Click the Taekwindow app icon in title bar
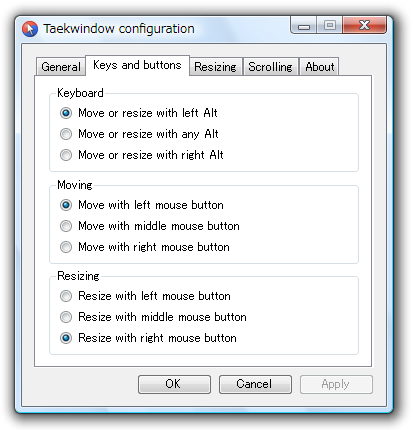The width and height of the screenshot is (413, 430). tap(30, 29)
